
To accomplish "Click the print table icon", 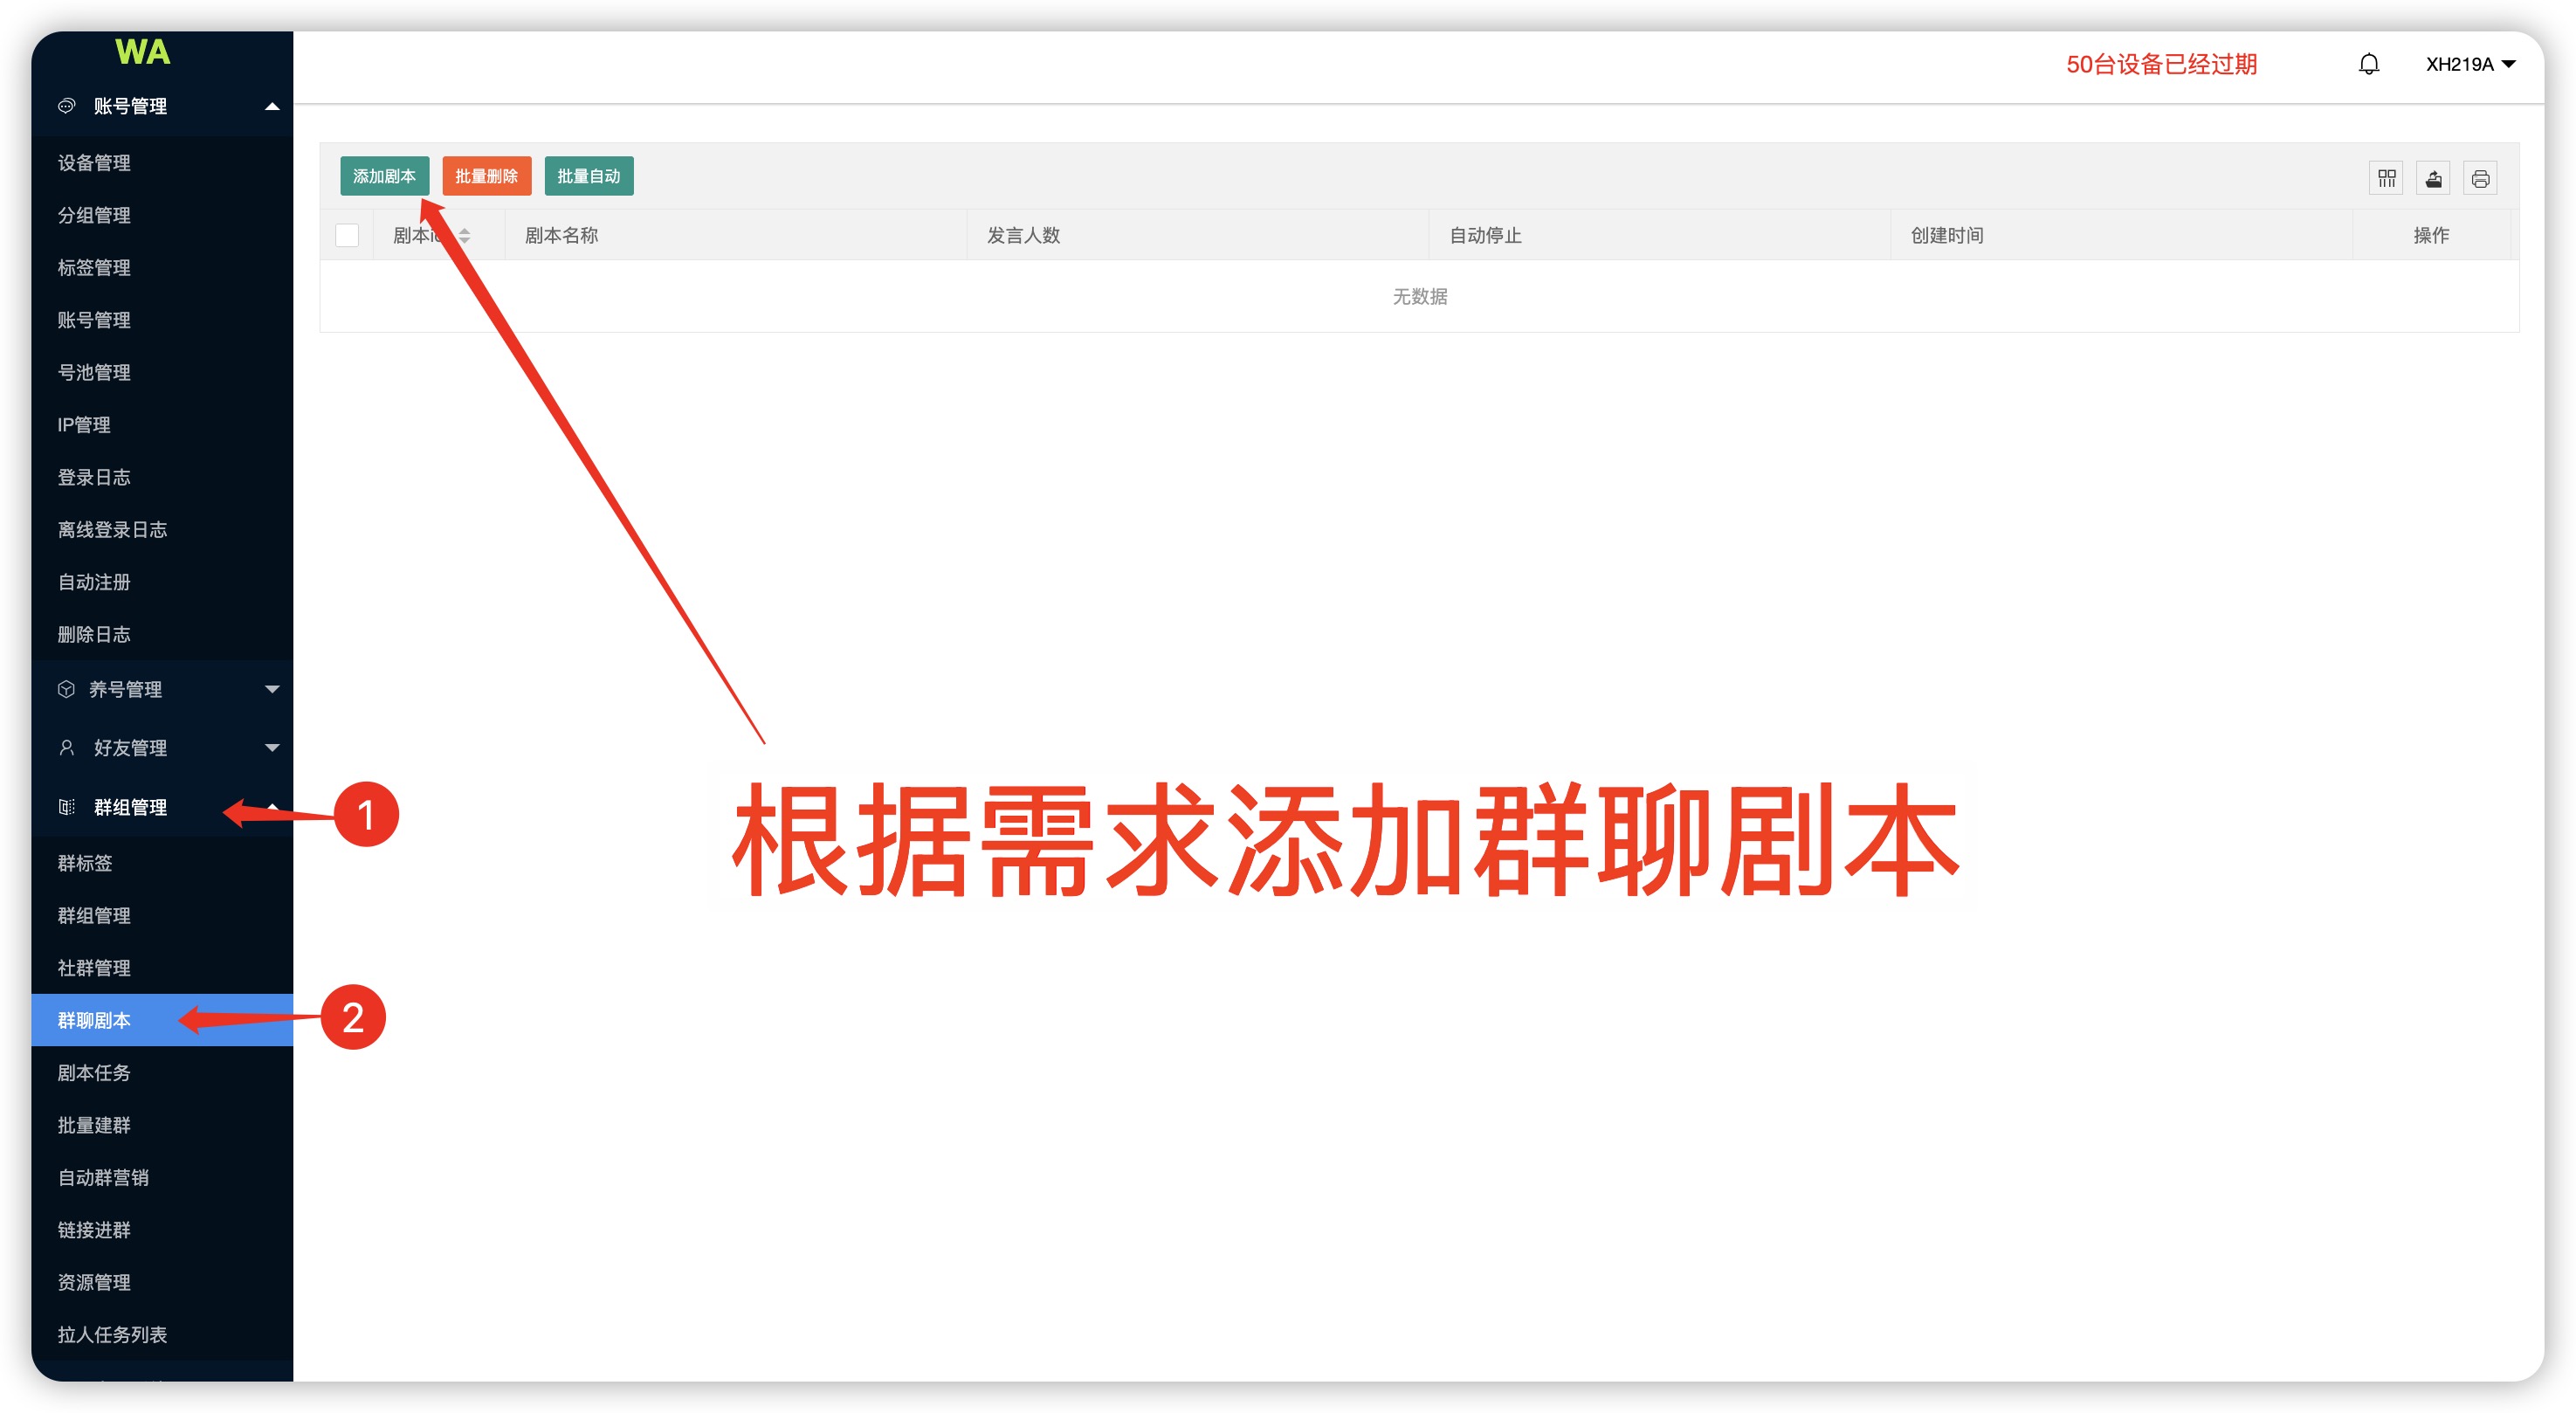I will [x=2480, y=178].
